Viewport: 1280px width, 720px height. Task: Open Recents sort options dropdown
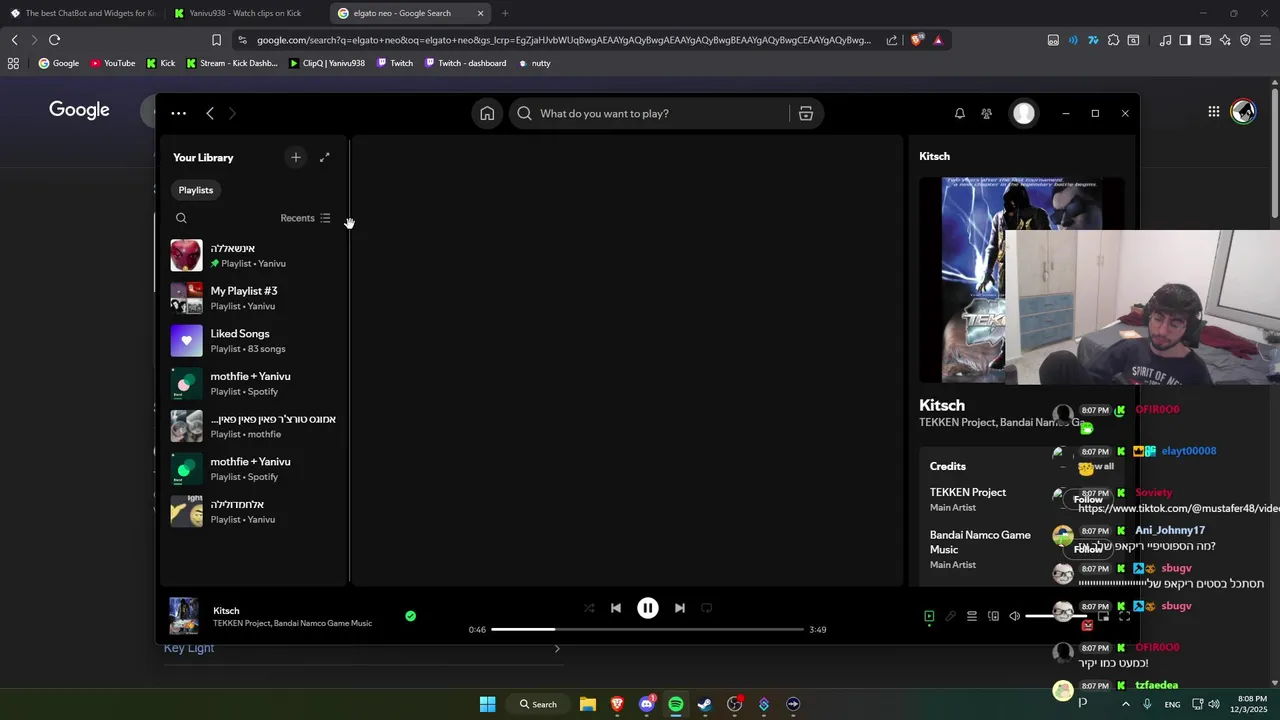(305, 218)
